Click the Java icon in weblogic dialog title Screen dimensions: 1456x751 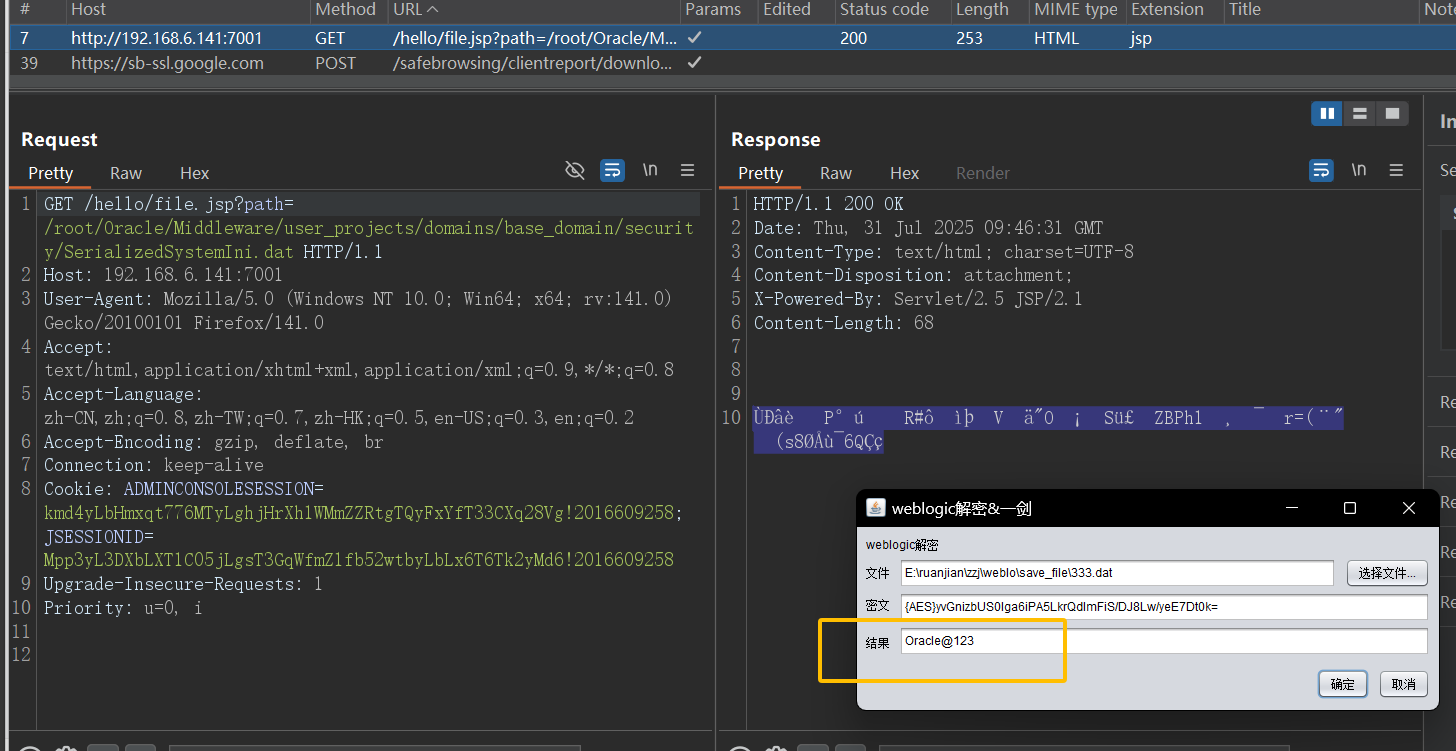tap(876, 508)
